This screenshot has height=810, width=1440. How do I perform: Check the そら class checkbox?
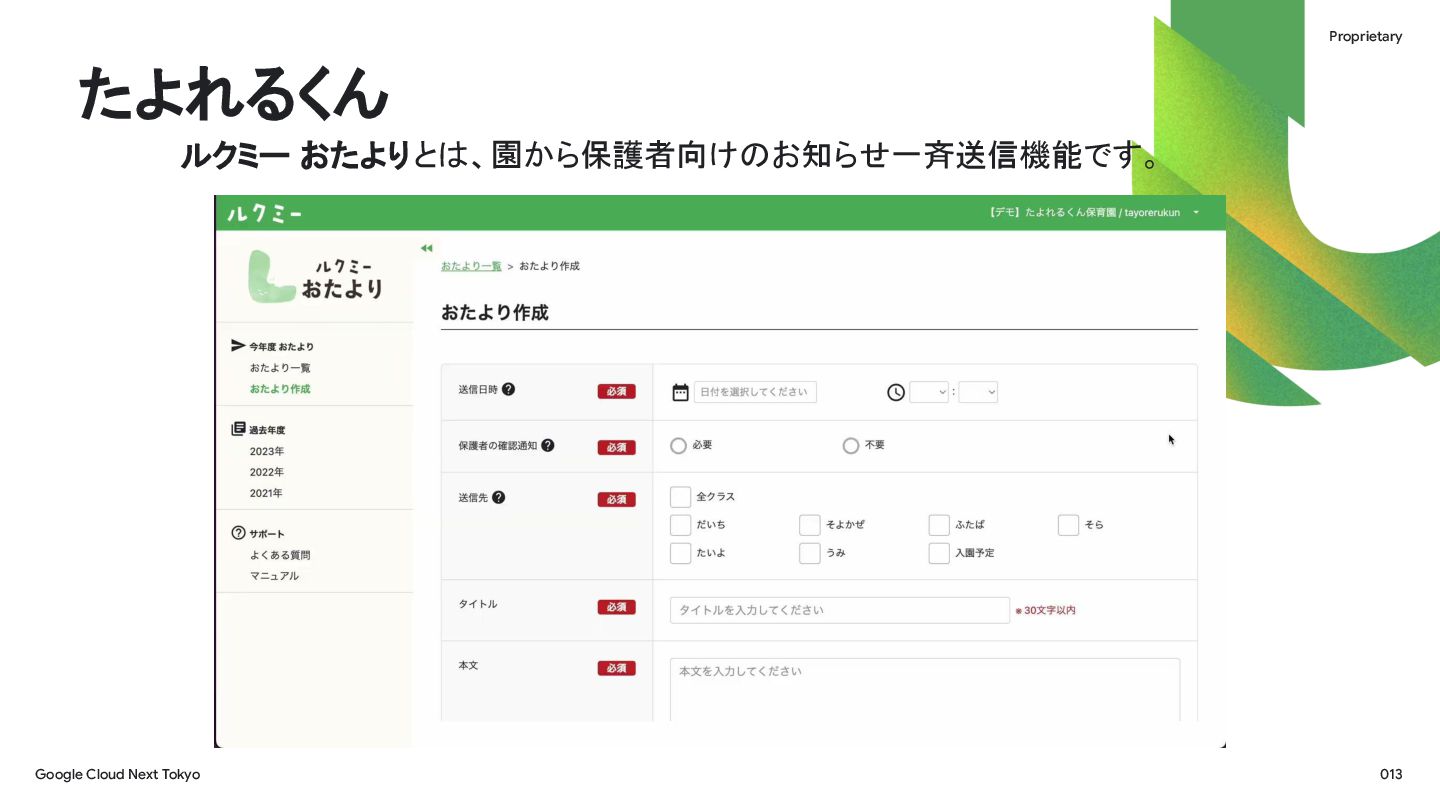point(1069,525)
